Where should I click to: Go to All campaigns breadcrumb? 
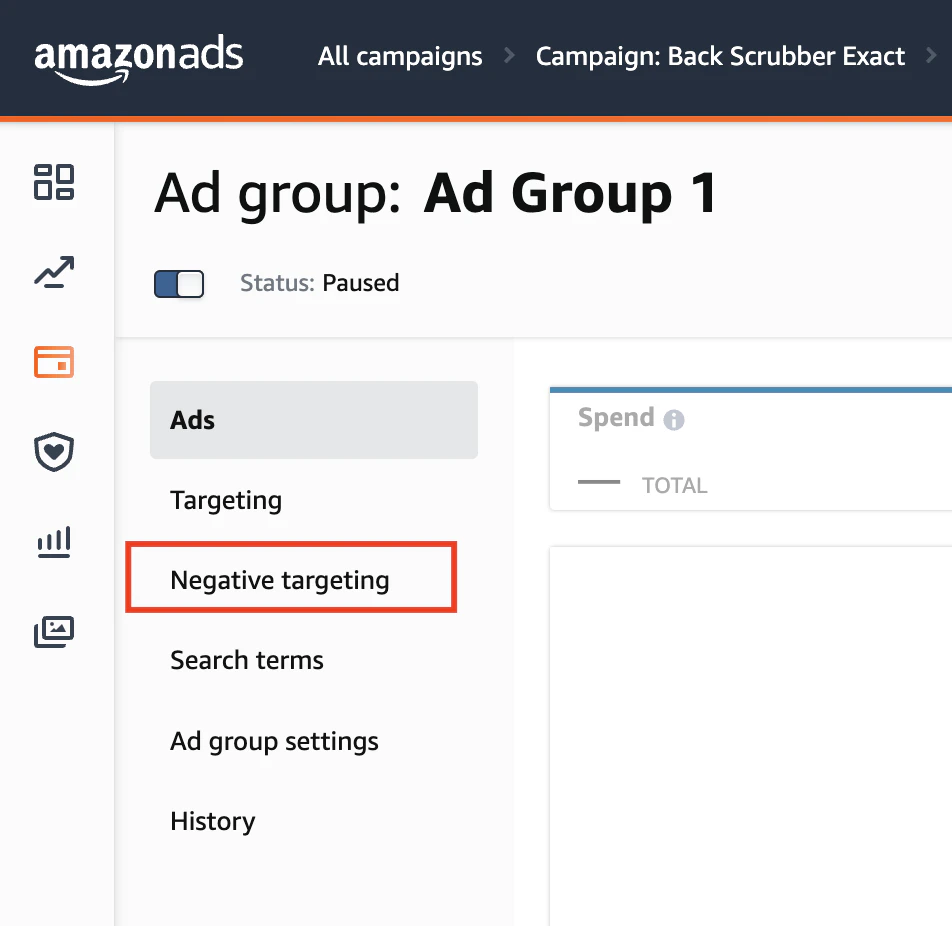tap(400, 57)
